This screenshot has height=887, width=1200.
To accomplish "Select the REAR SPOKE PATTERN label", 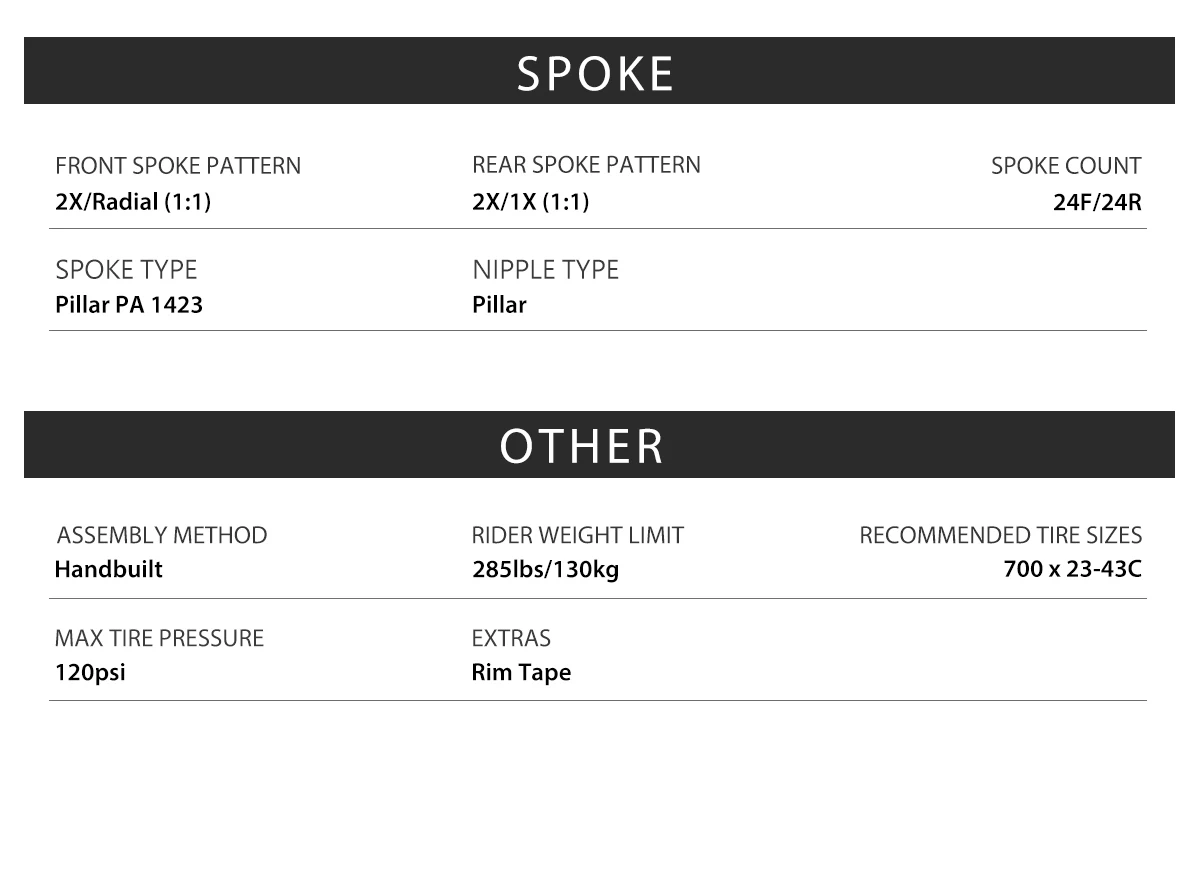I will pos(586,165).
